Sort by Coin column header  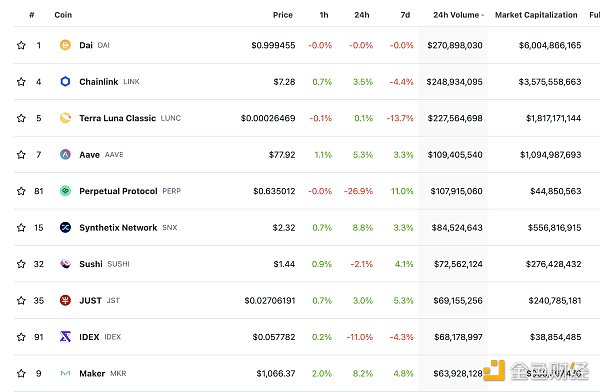click(x=63, y=15)
